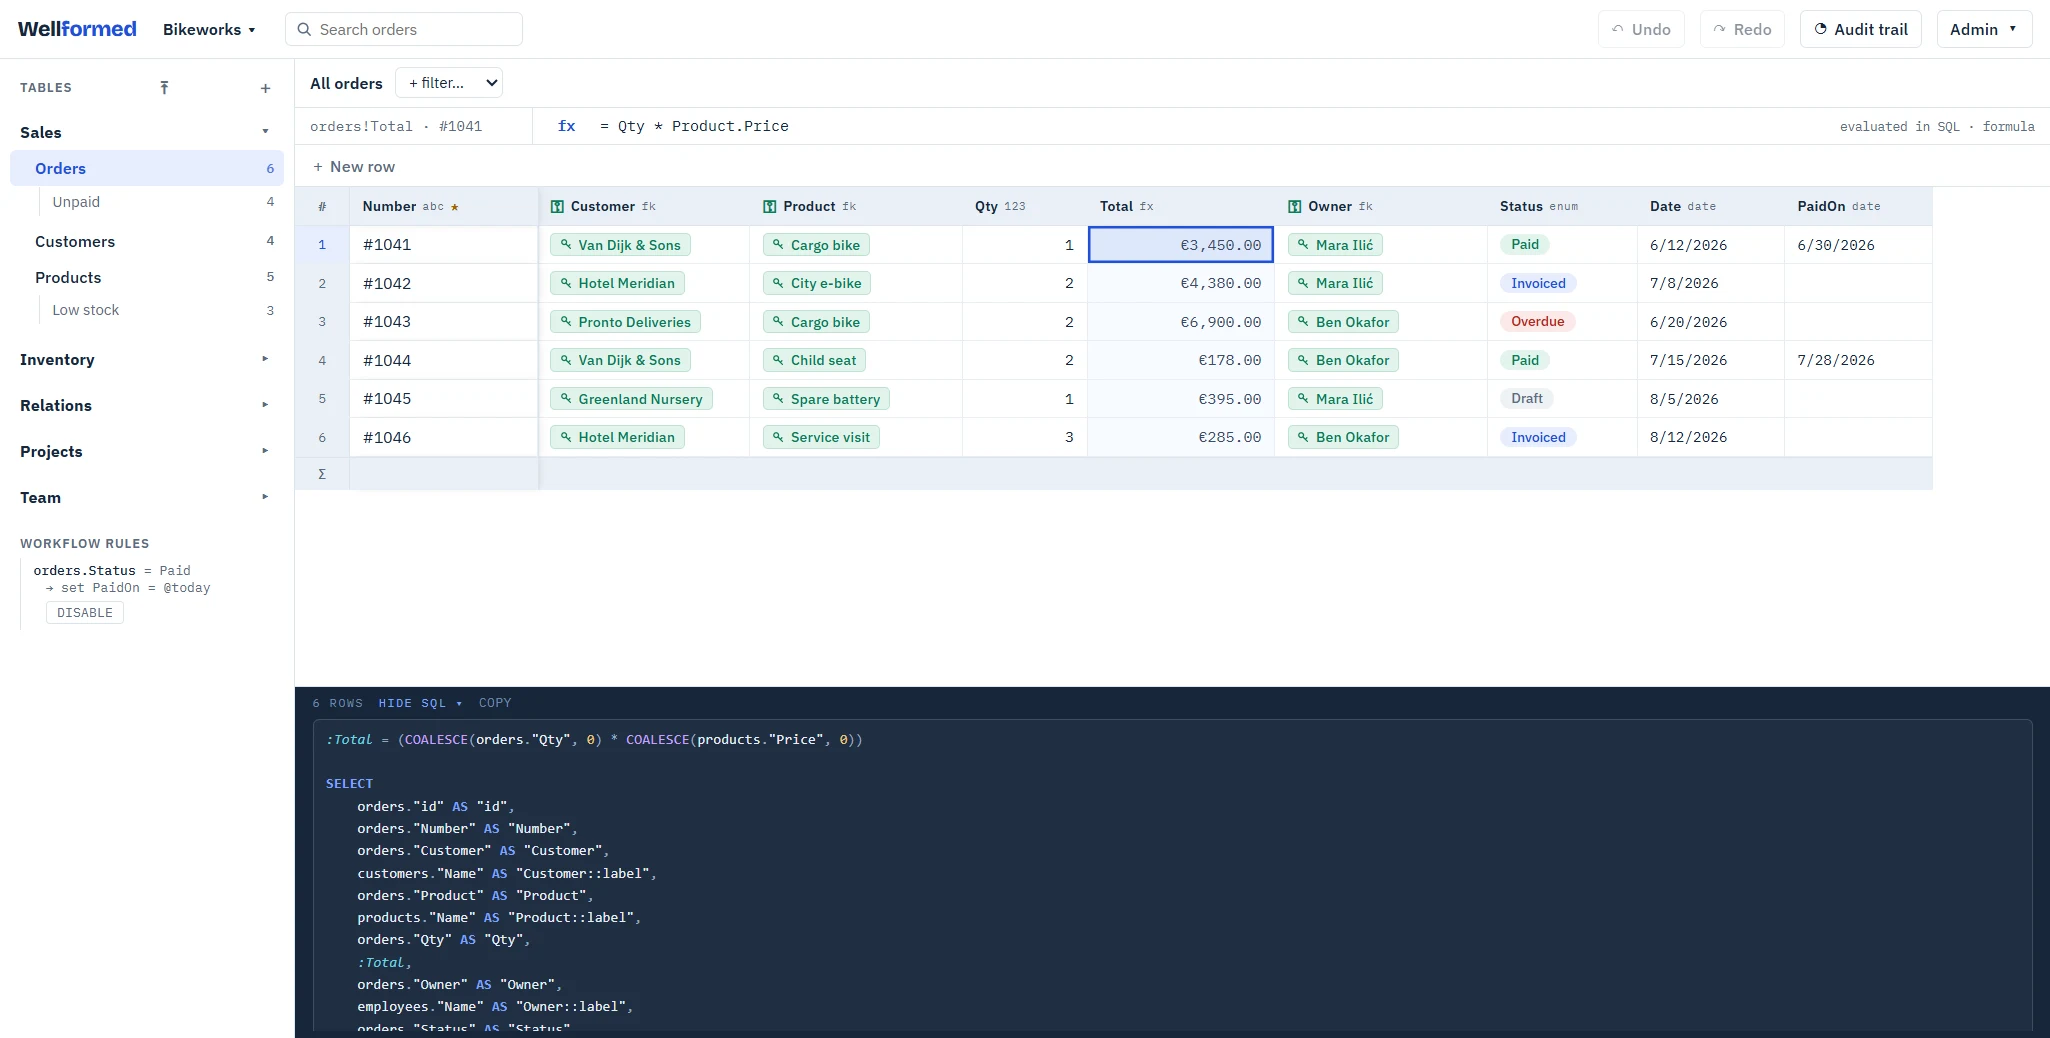The image size is (2050, 1038).
Task: Collapse the Sales section
Action: 265,132
